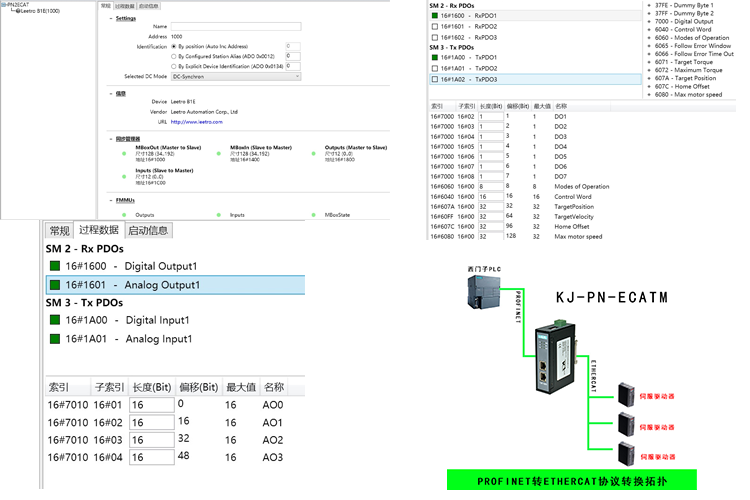The image size is (750, 500).
Task: Open the Selected DC Mode dropdown
Action: [x=236, y=77]
